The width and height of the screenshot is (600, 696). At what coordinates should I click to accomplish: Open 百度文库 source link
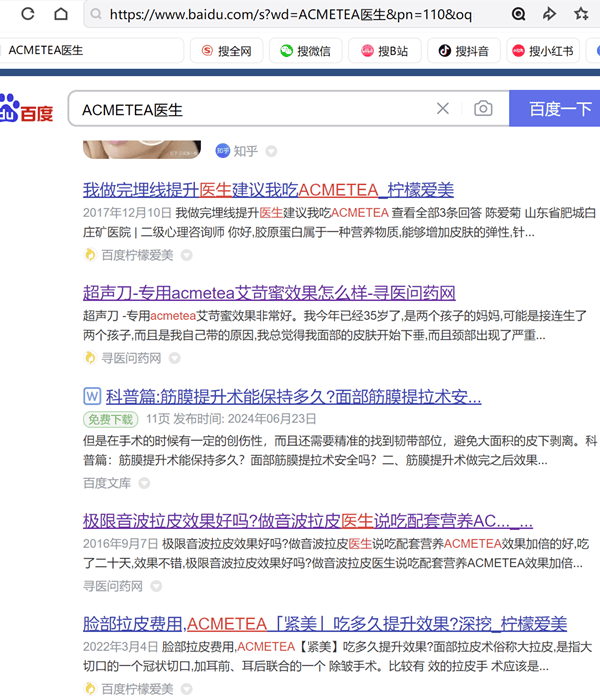pyautogui.click(x=107, y=483)
